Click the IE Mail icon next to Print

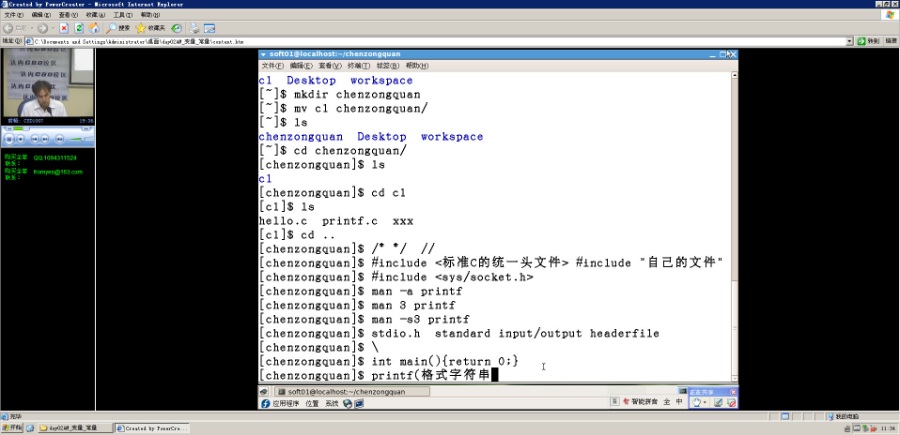(x=210, y=28)
